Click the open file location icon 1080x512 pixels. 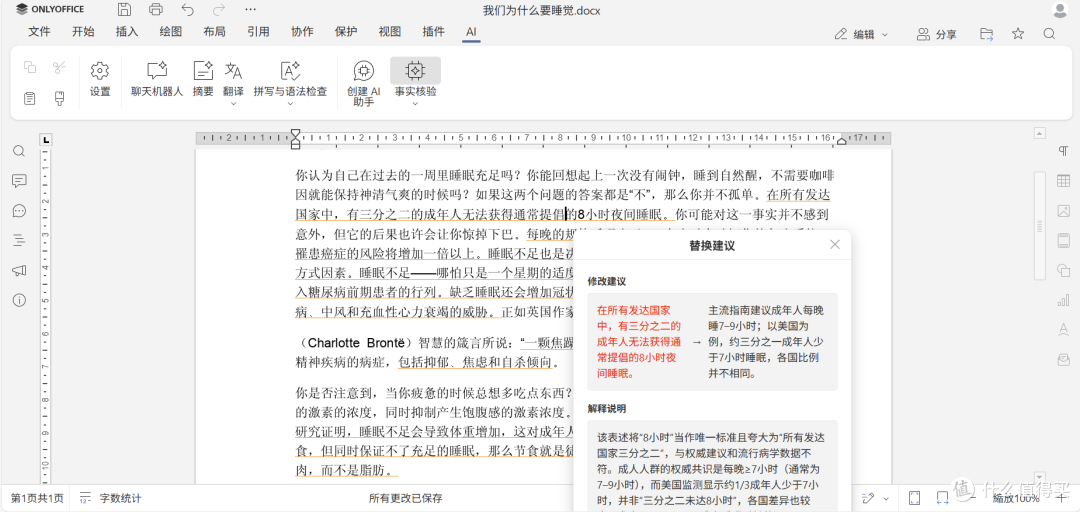coord(987,34)
